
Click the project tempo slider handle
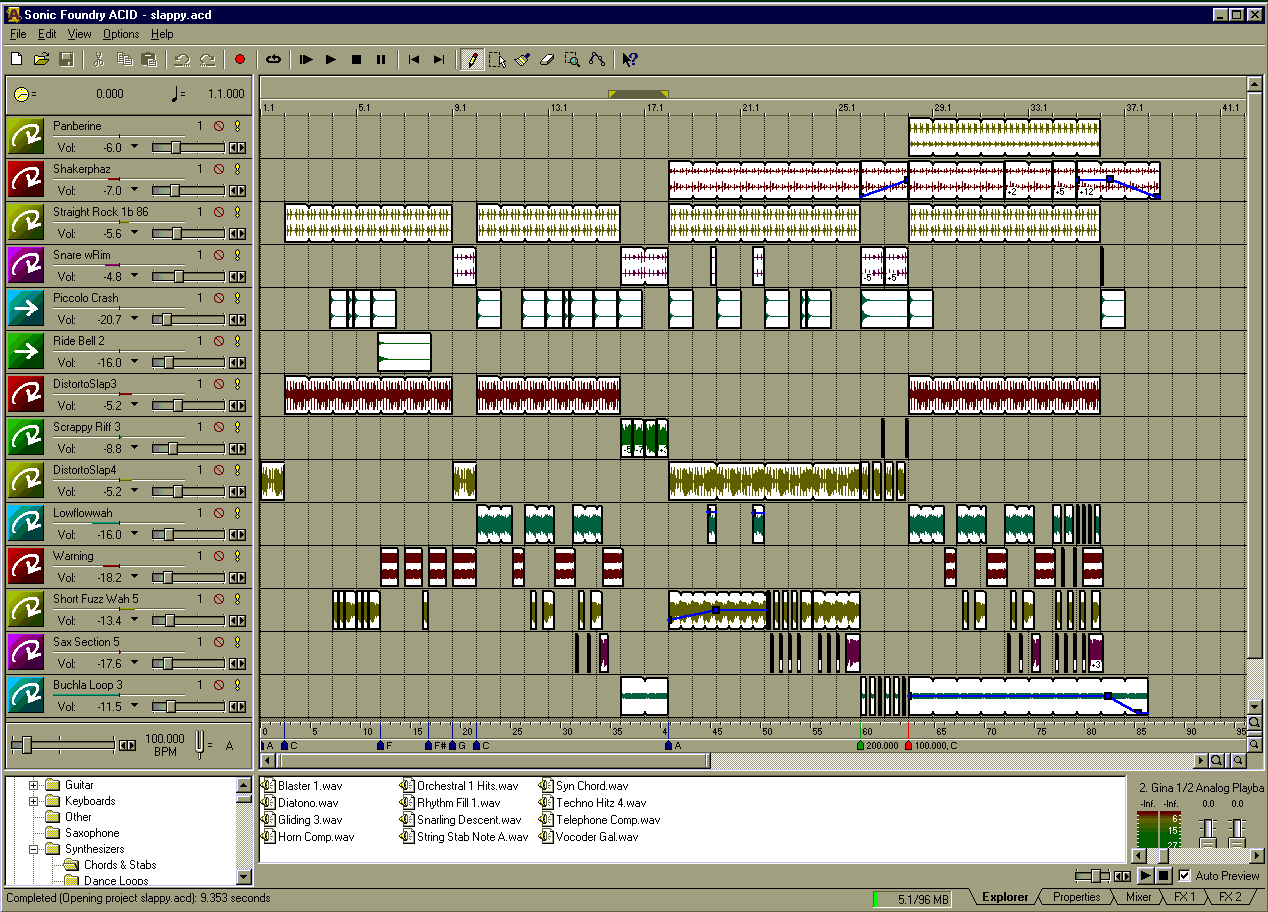point(26,744)
